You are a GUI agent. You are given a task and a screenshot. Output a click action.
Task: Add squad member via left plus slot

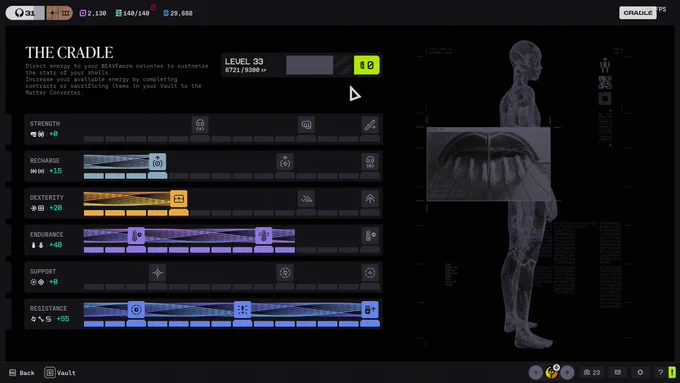click(x=536, y=372)
